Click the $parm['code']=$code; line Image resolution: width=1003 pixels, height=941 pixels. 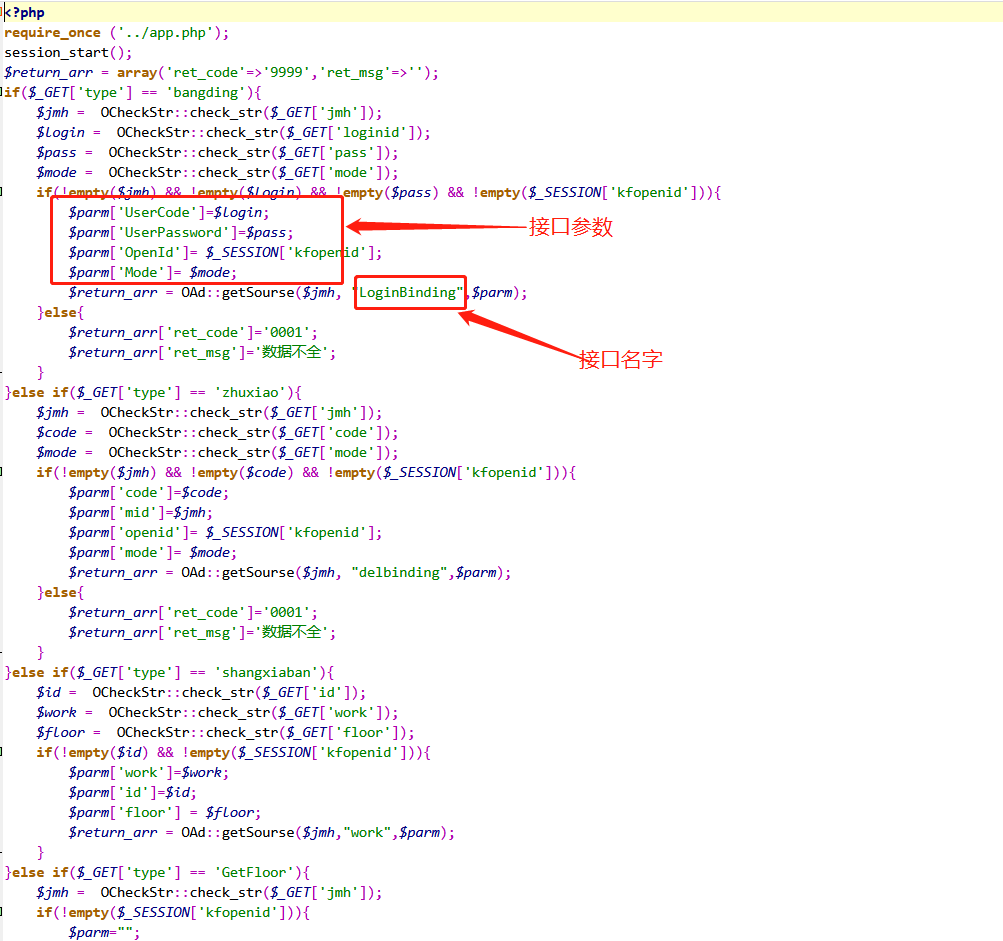click(148, 493)
